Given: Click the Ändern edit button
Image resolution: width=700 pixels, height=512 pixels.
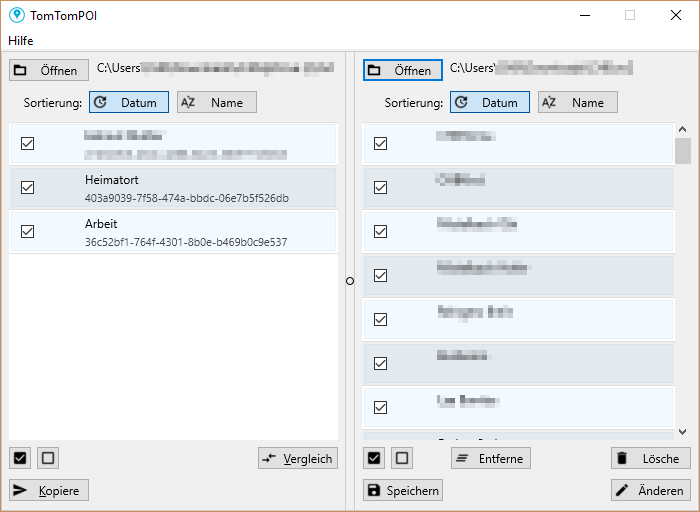Looking at the screenshot, I should (x=650, y=490).
